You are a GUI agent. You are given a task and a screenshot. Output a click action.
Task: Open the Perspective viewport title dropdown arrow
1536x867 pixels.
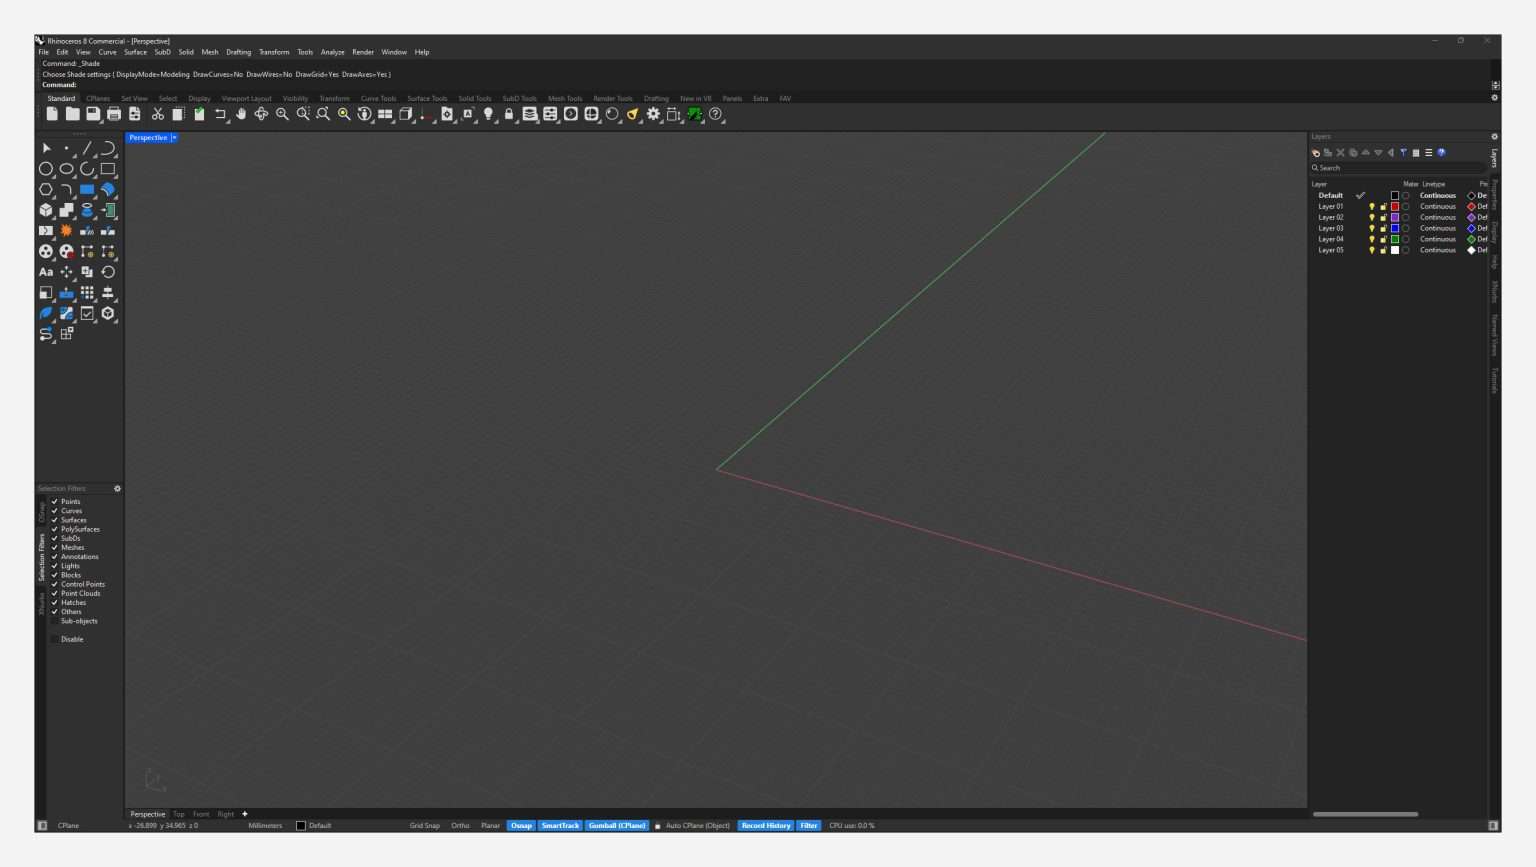[174, 138]
